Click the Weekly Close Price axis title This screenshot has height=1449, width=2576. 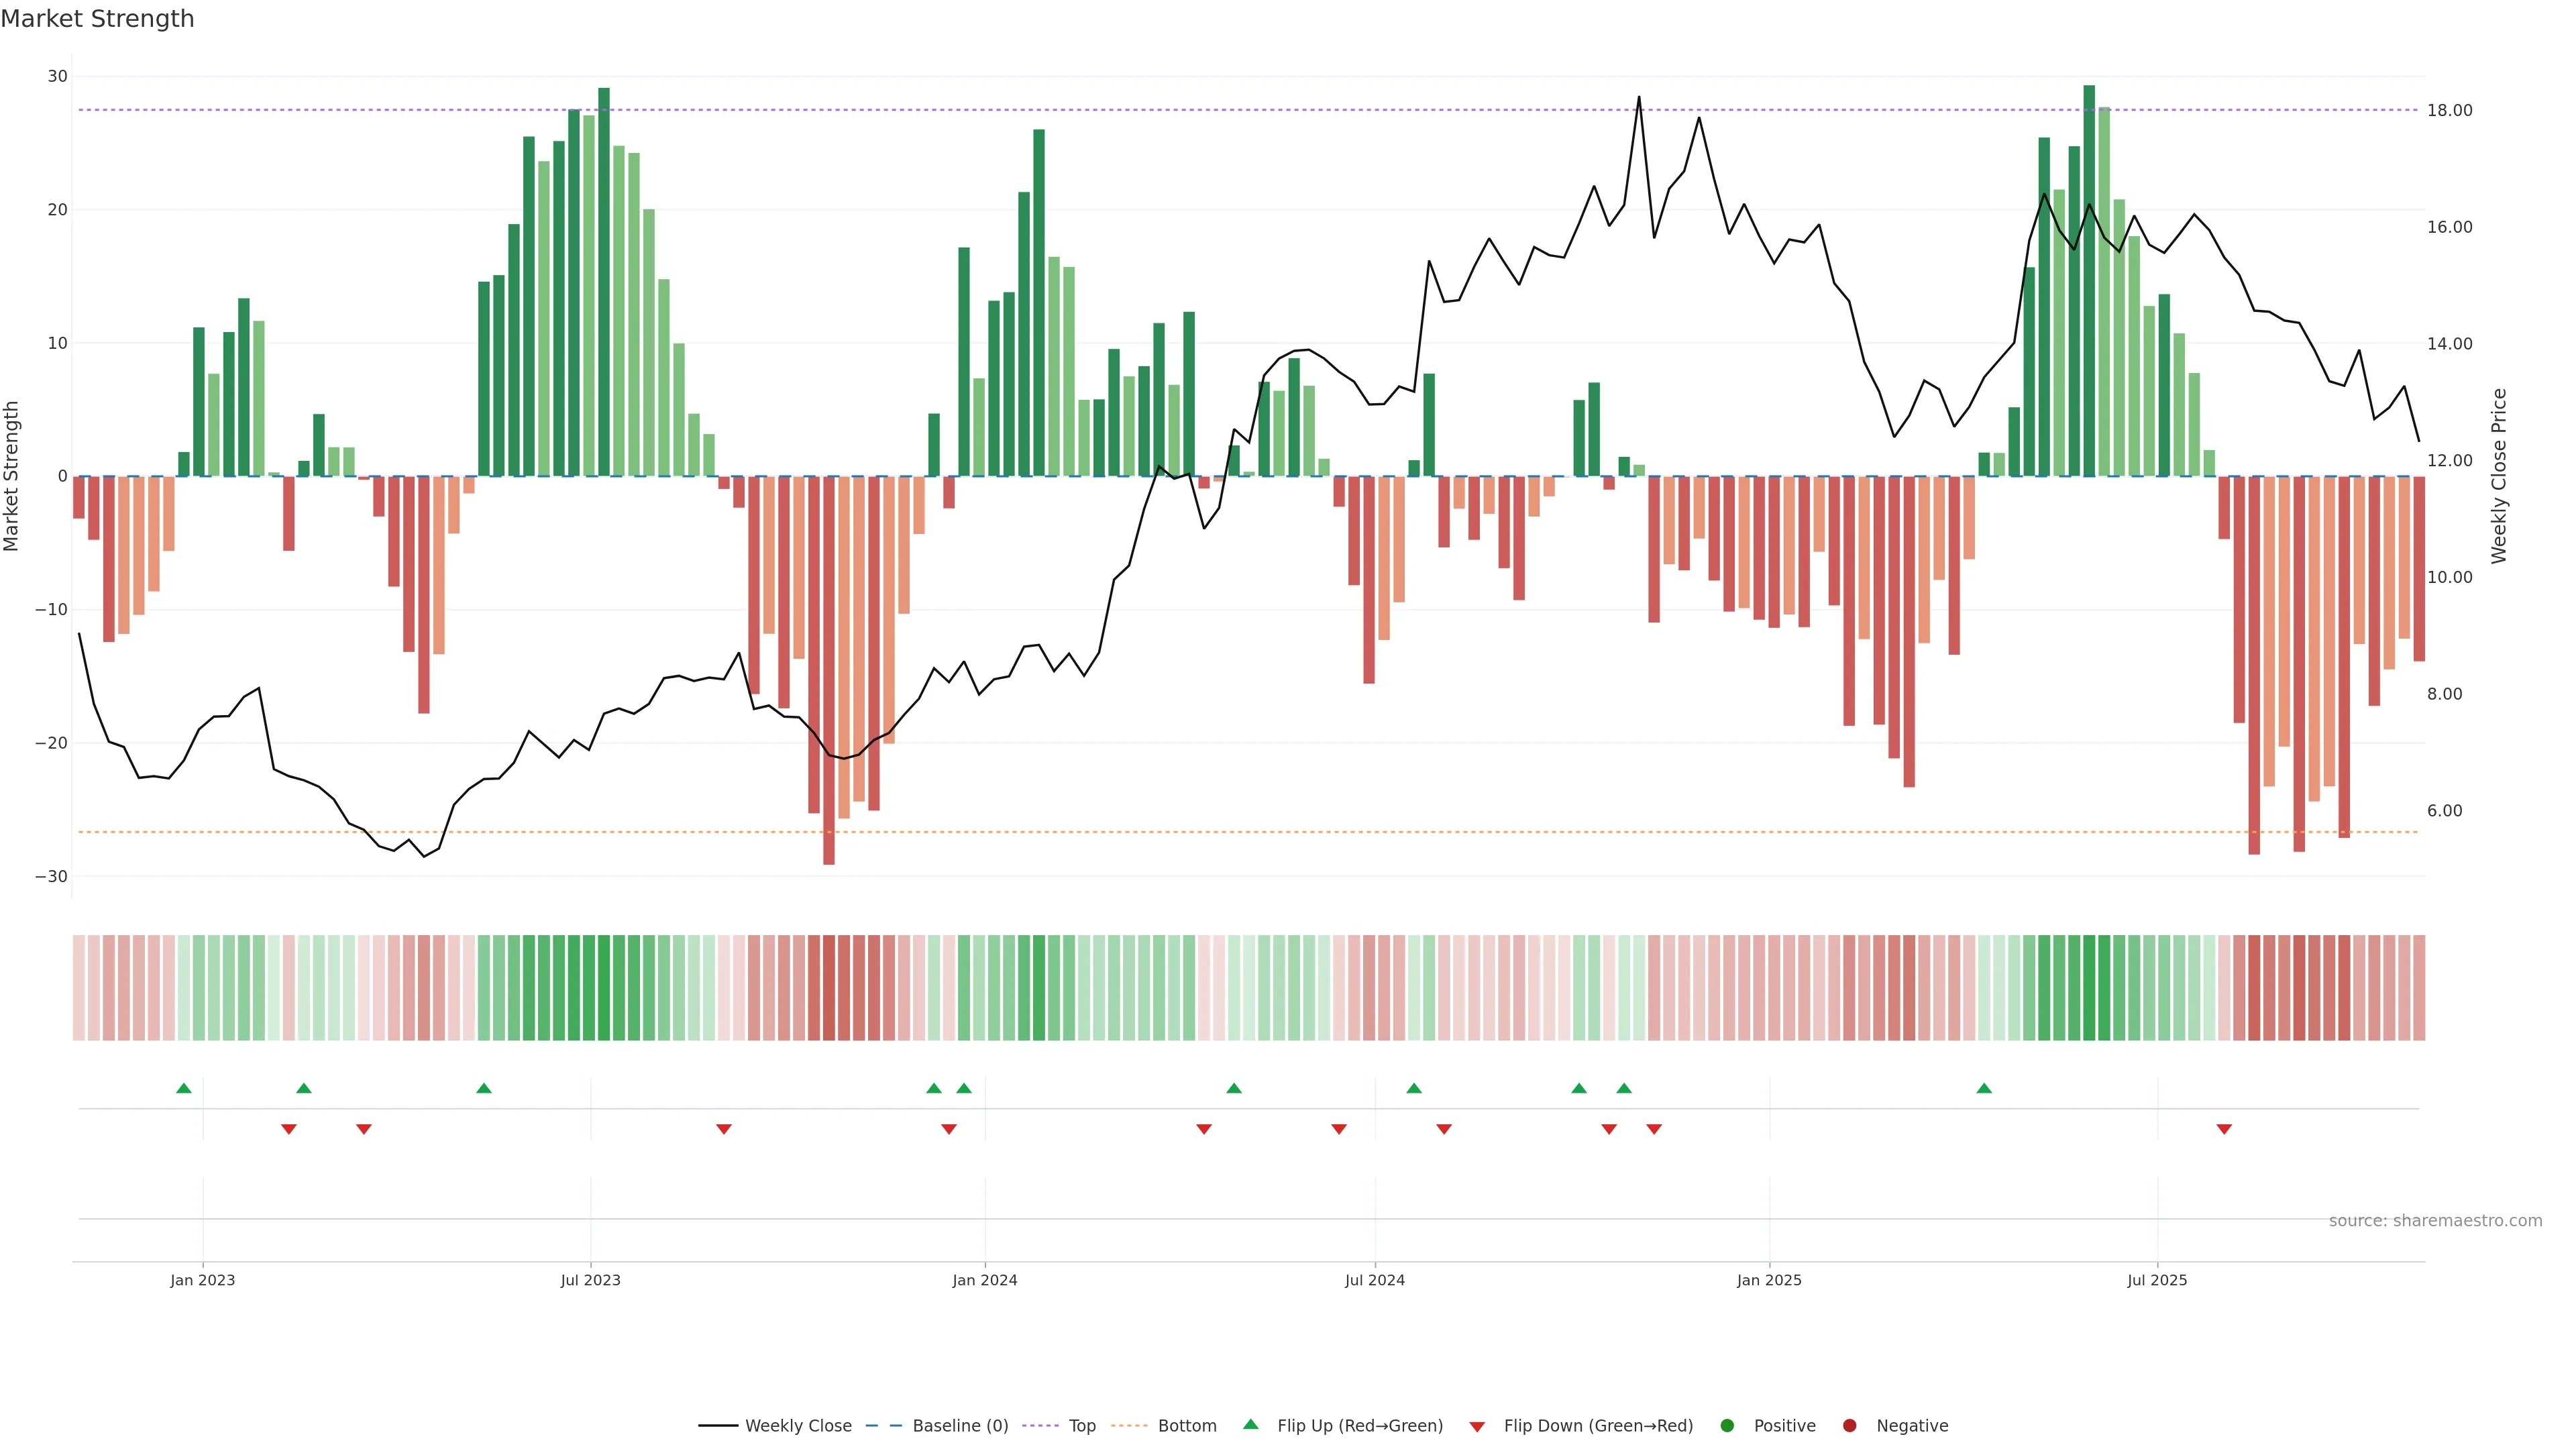2498,476
